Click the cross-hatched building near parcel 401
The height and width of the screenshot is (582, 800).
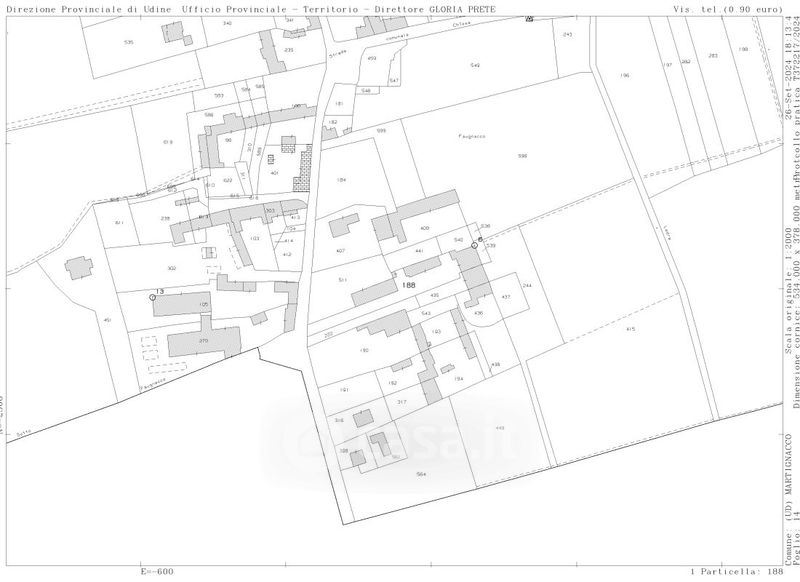302,168
